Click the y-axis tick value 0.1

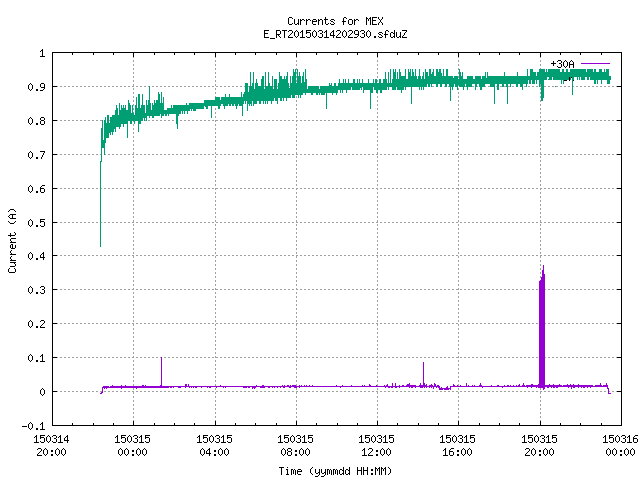[x=36, y=358]
